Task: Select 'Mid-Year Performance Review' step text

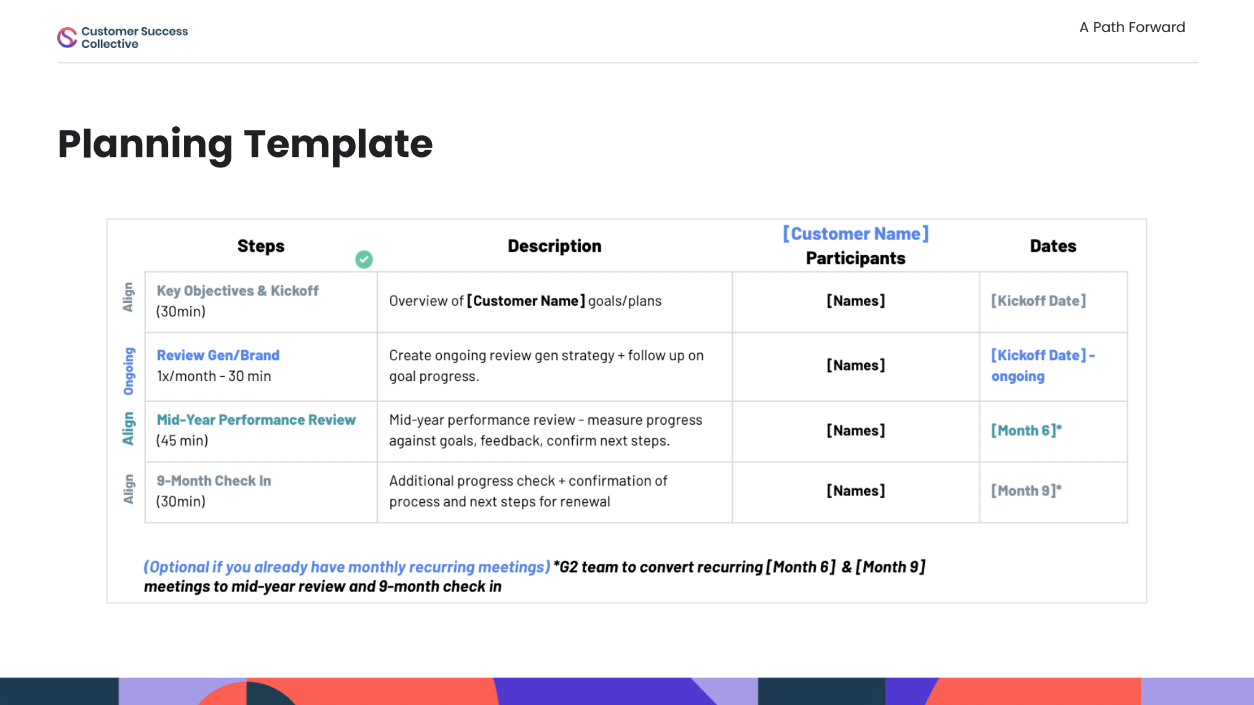Action: [x=256, y=420]
